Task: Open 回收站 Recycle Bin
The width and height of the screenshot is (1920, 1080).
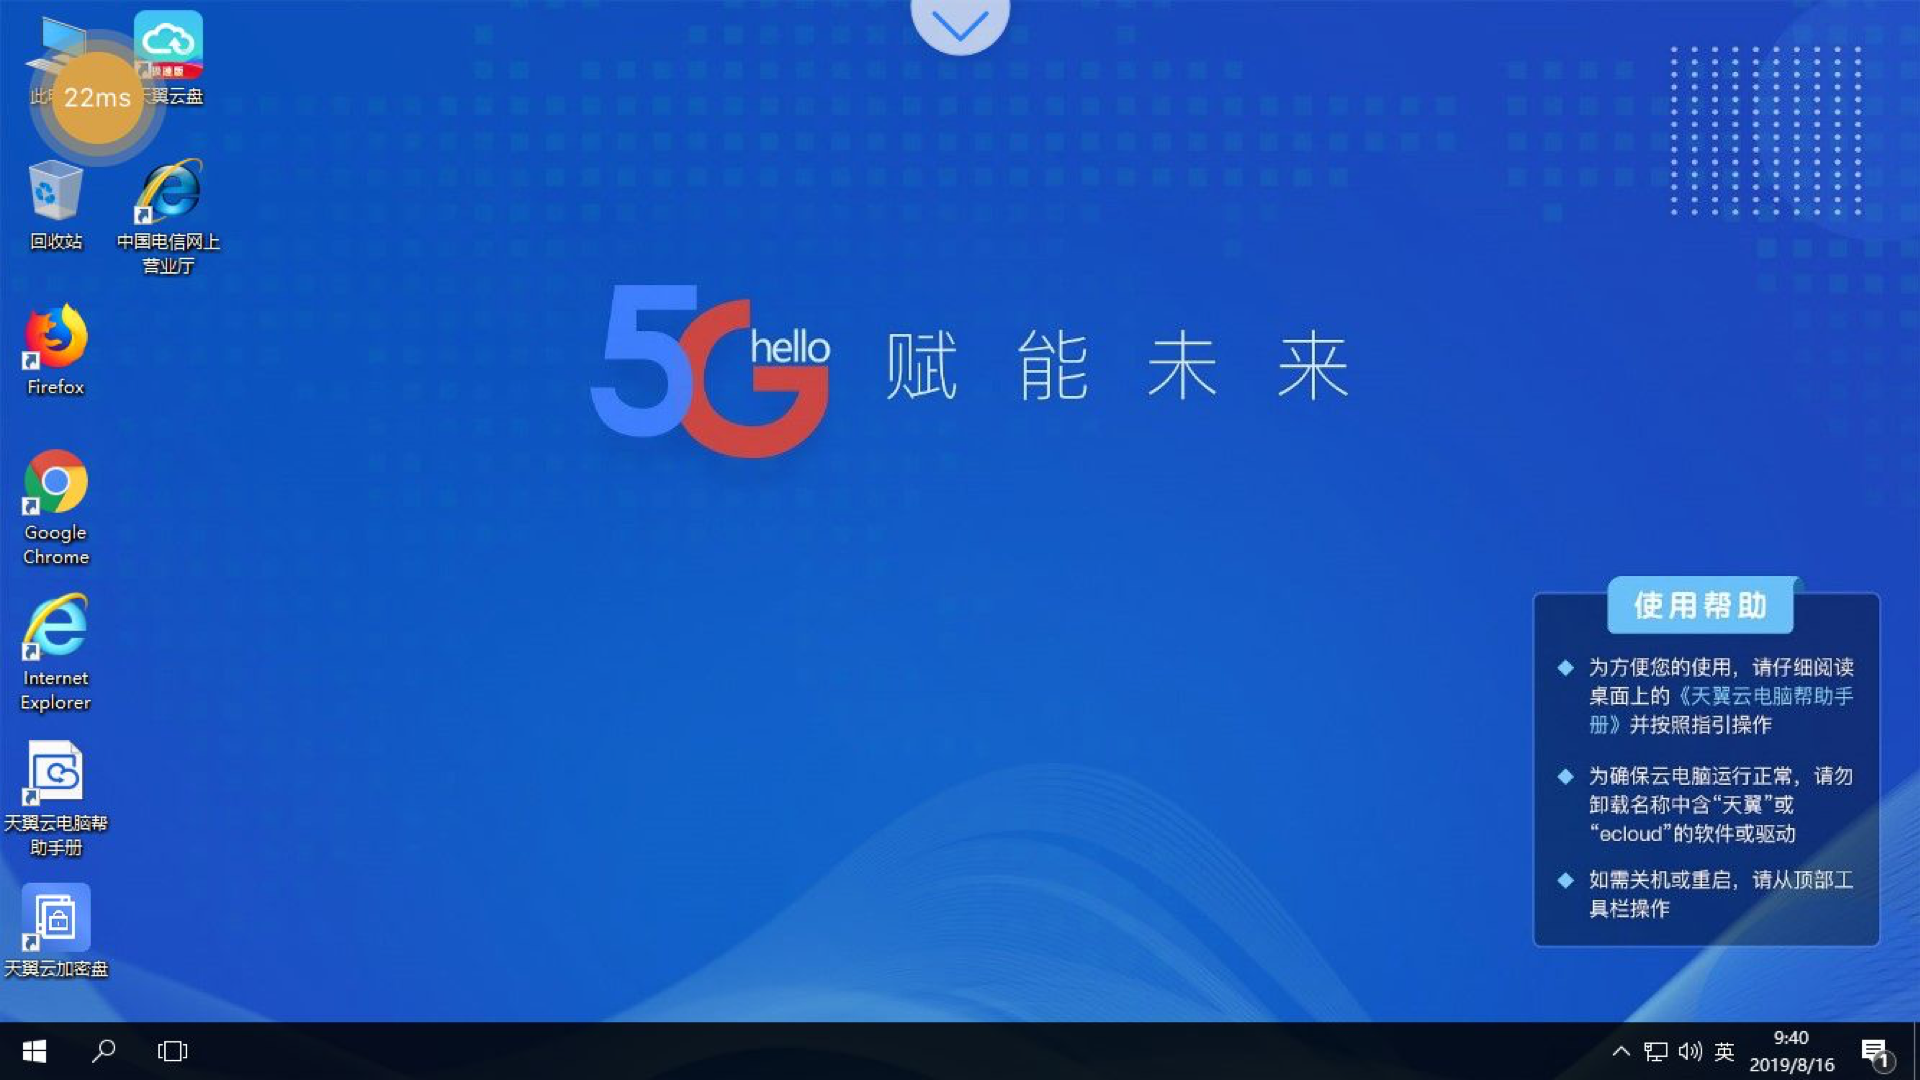Action: click(55, 203)
